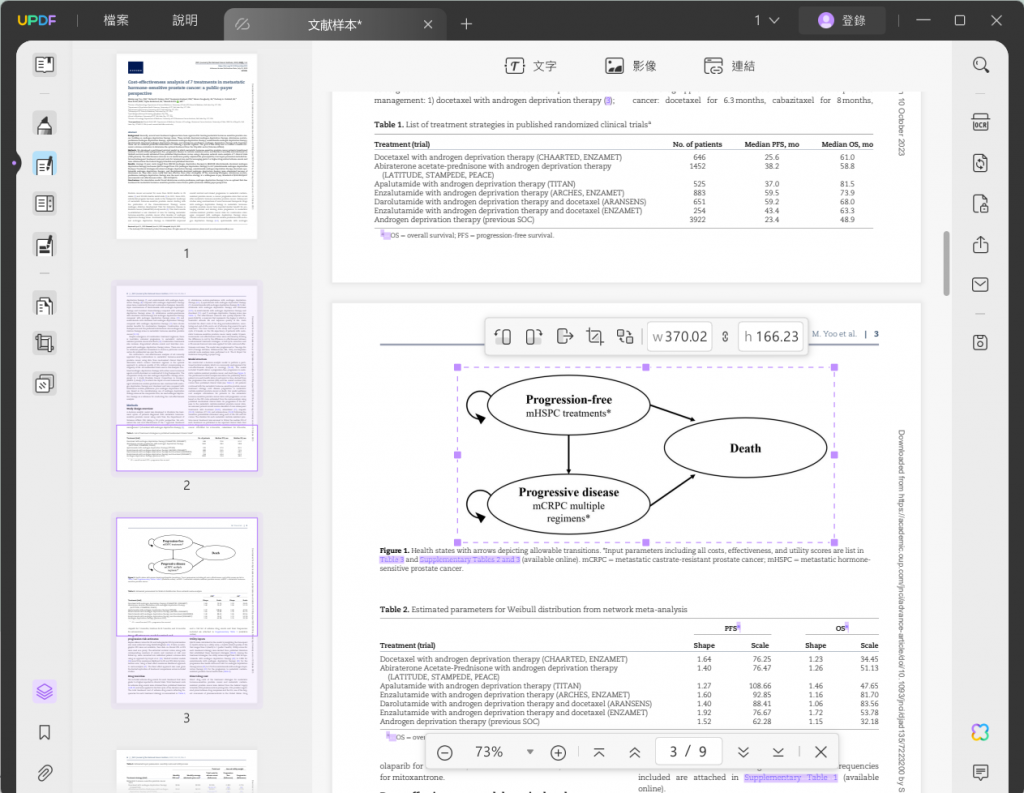Click the Figure 1. caption label

click(394, 551)
